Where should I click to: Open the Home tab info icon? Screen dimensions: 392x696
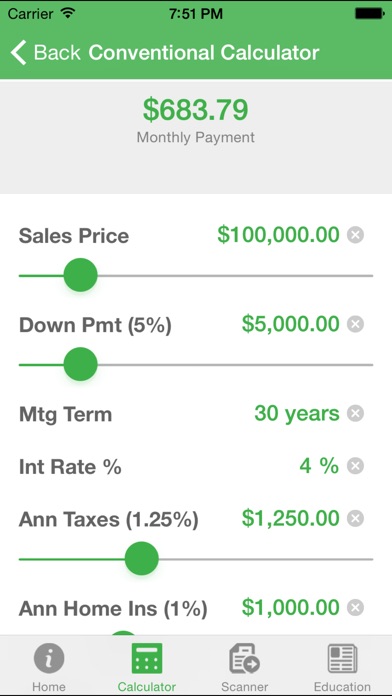[49, 658]
